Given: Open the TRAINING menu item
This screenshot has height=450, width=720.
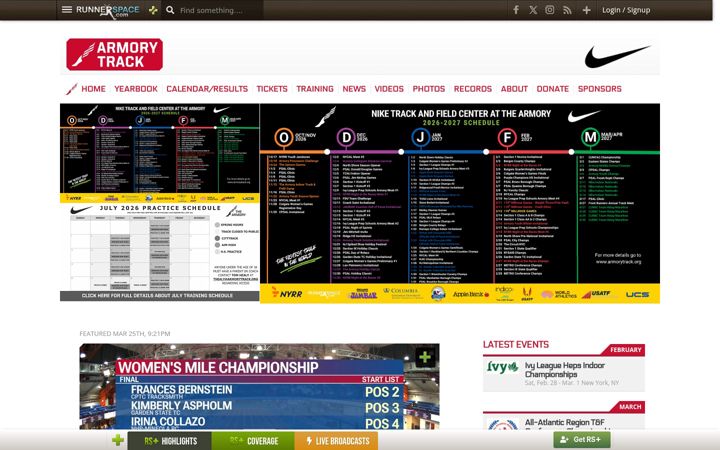Looking at the screenshot, I should click(x=315, y=89).
